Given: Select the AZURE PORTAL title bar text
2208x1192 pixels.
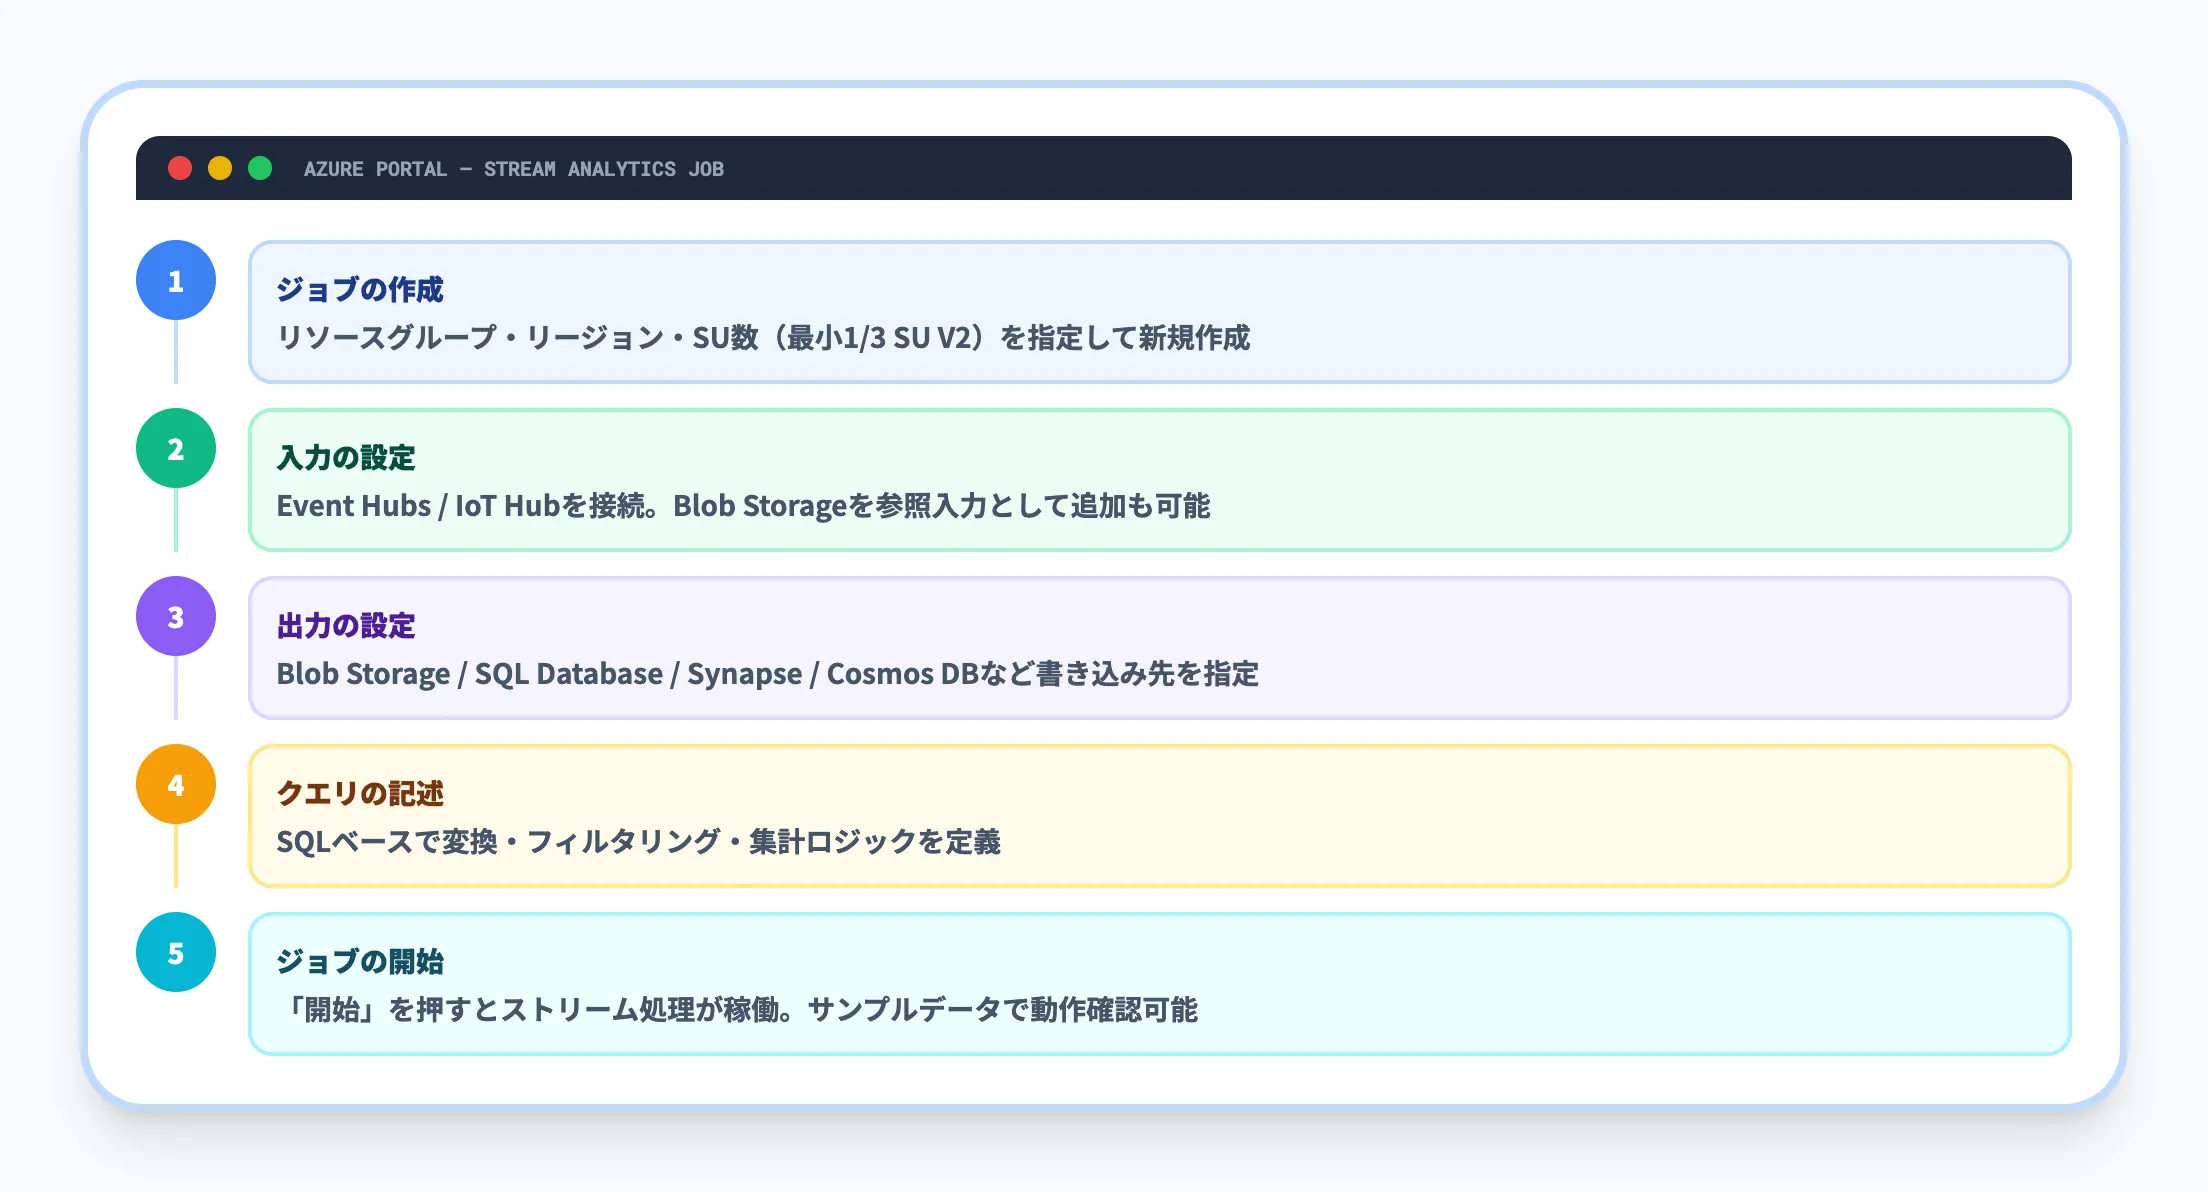Looking at the screenshot, I should [375, 168].
